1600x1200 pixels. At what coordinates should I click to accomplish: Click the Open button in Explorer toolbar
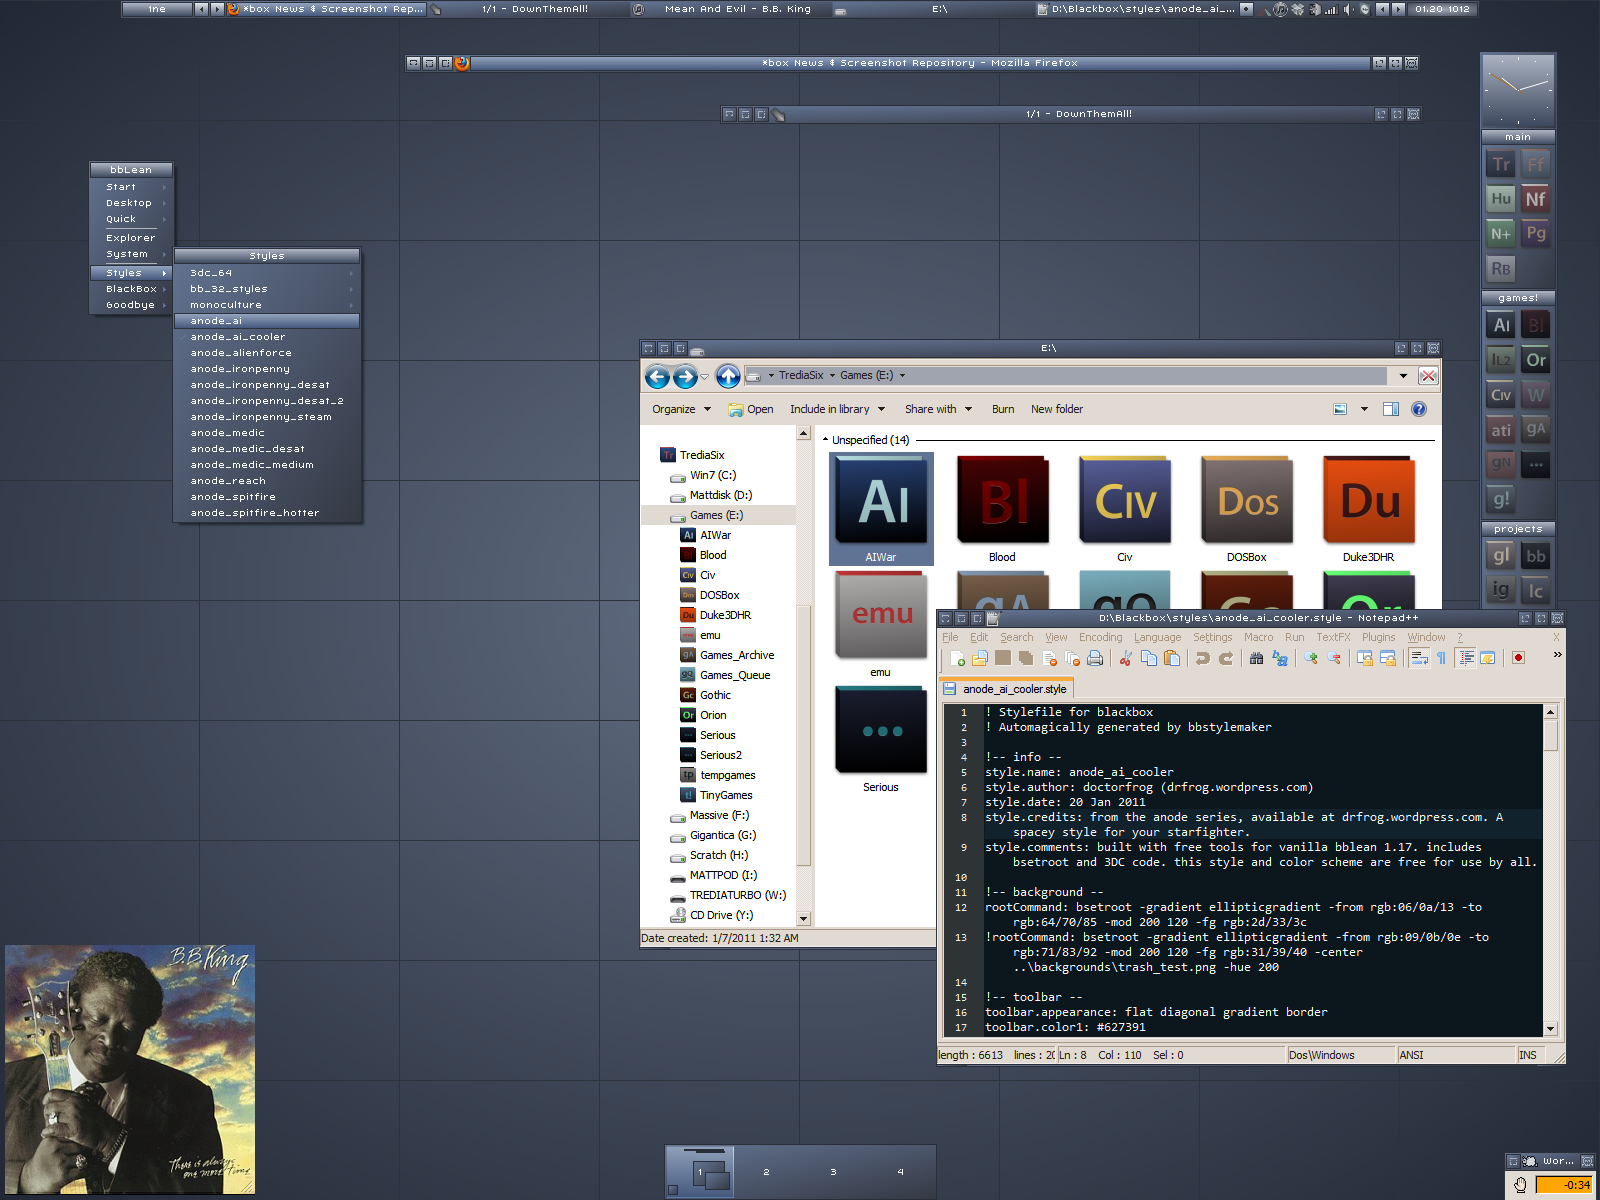coord(751,409)
